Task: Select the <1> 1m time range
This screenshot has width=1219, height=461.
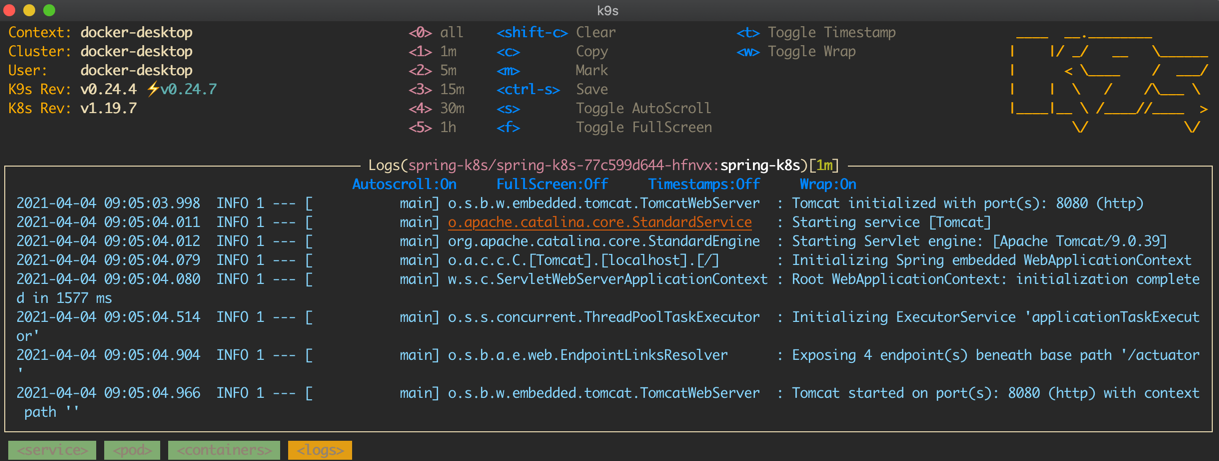Action: pos(432,52)
